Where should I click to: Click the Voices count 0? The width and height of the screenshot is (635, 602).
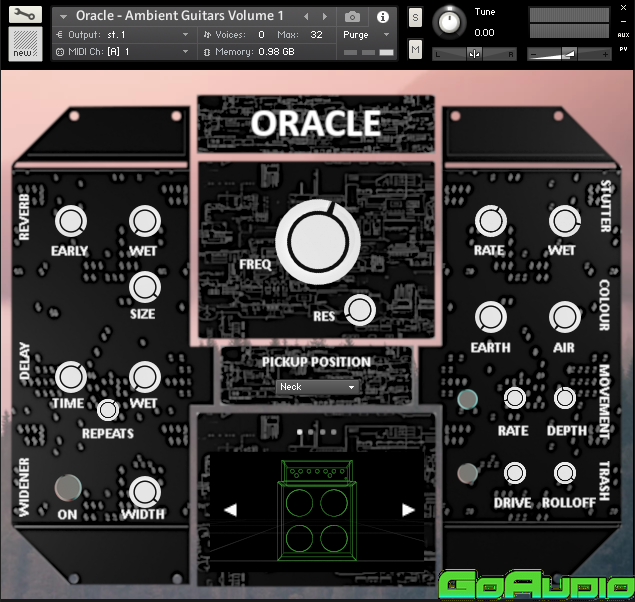tap(261, 35)
